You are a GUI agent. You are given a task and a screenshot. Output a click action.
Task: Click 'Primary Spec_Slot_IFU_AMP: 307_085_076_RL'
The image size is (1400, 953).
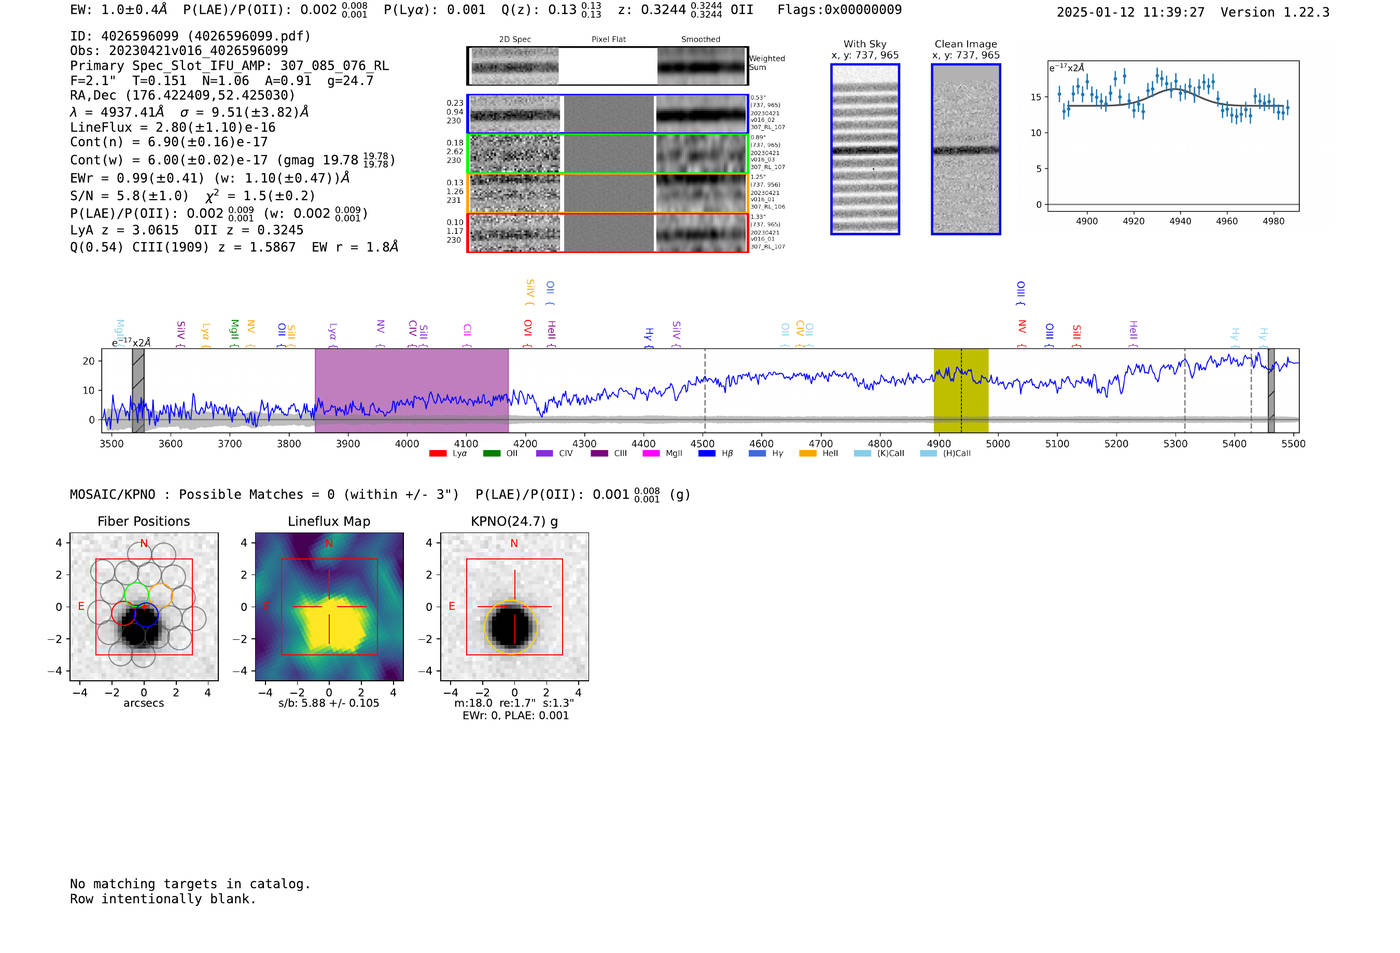pos(230,66)
